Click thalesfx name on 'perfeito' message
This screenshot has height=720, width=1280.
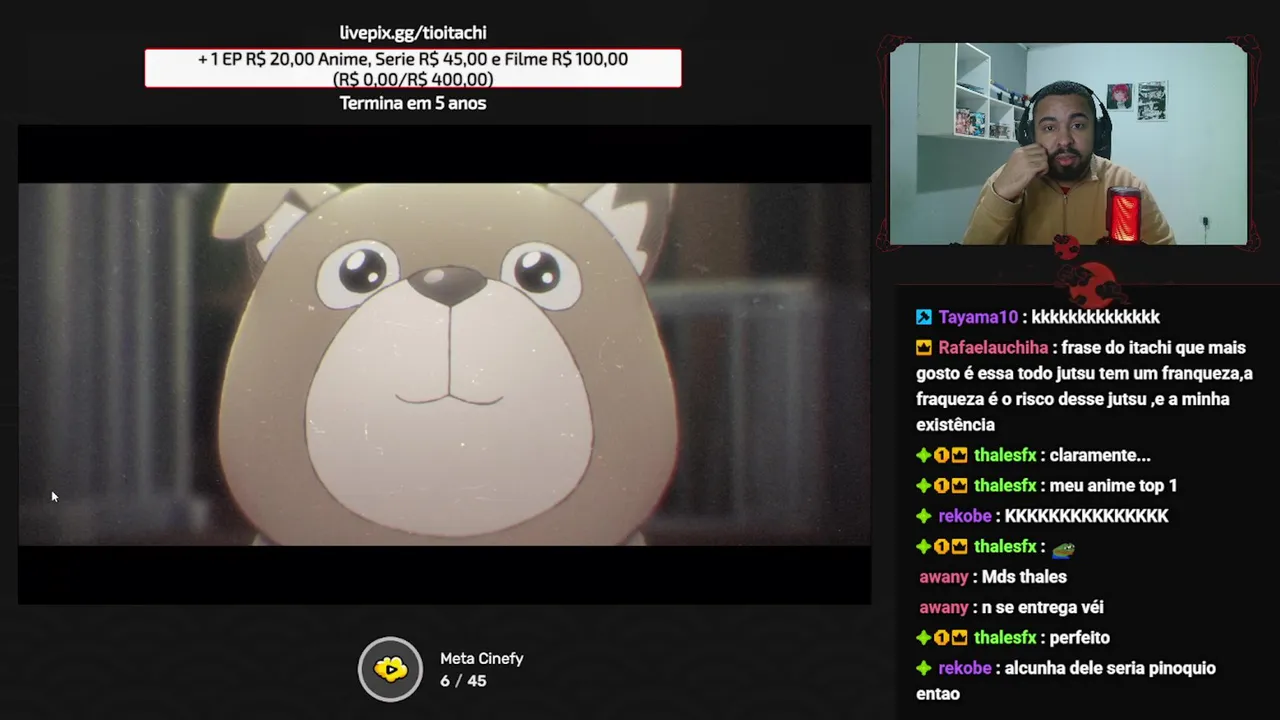pyautogui.click(x=1005, y=638)
